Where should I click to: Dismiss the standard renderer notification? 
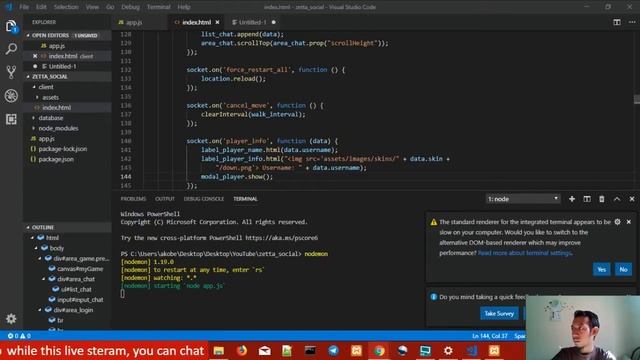click(x=629, y=222)
